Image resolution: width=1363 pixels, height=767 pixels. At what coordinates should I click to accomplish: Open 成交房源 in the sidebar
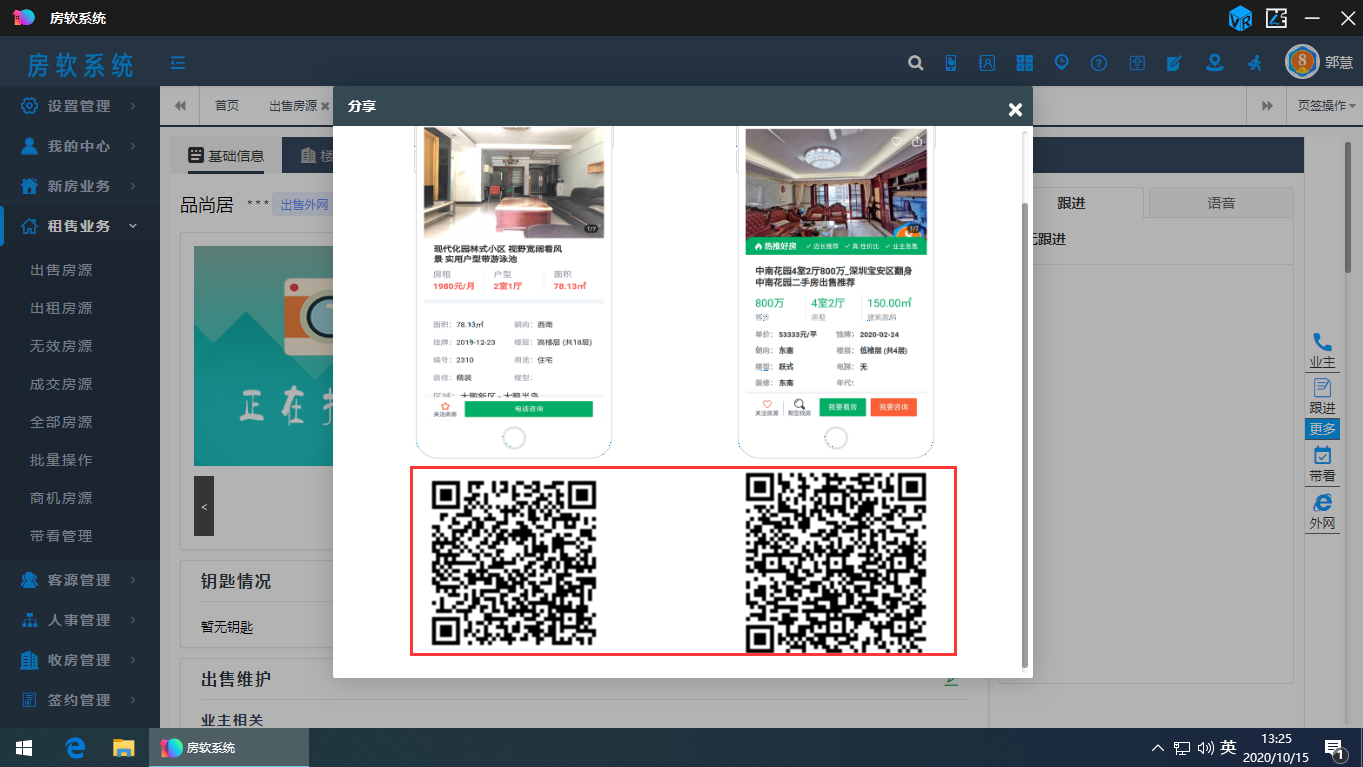[61, 384]
